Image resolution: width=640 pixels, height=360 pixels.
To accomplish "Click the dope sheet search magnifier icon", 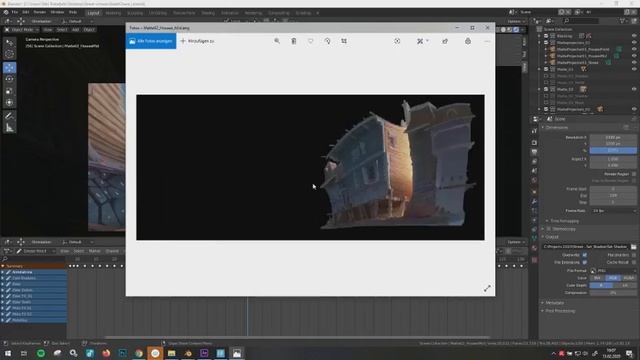I will [x=5, y=259].
